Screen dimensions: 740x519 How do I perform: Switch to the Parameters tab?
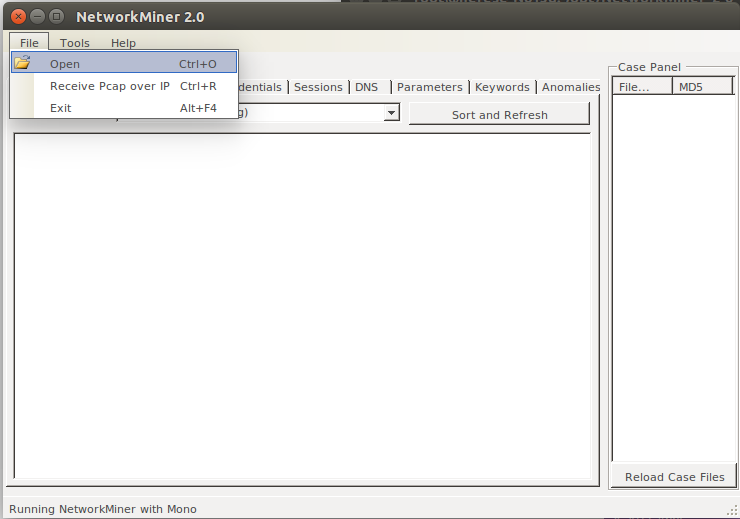[x=429, y=87]
